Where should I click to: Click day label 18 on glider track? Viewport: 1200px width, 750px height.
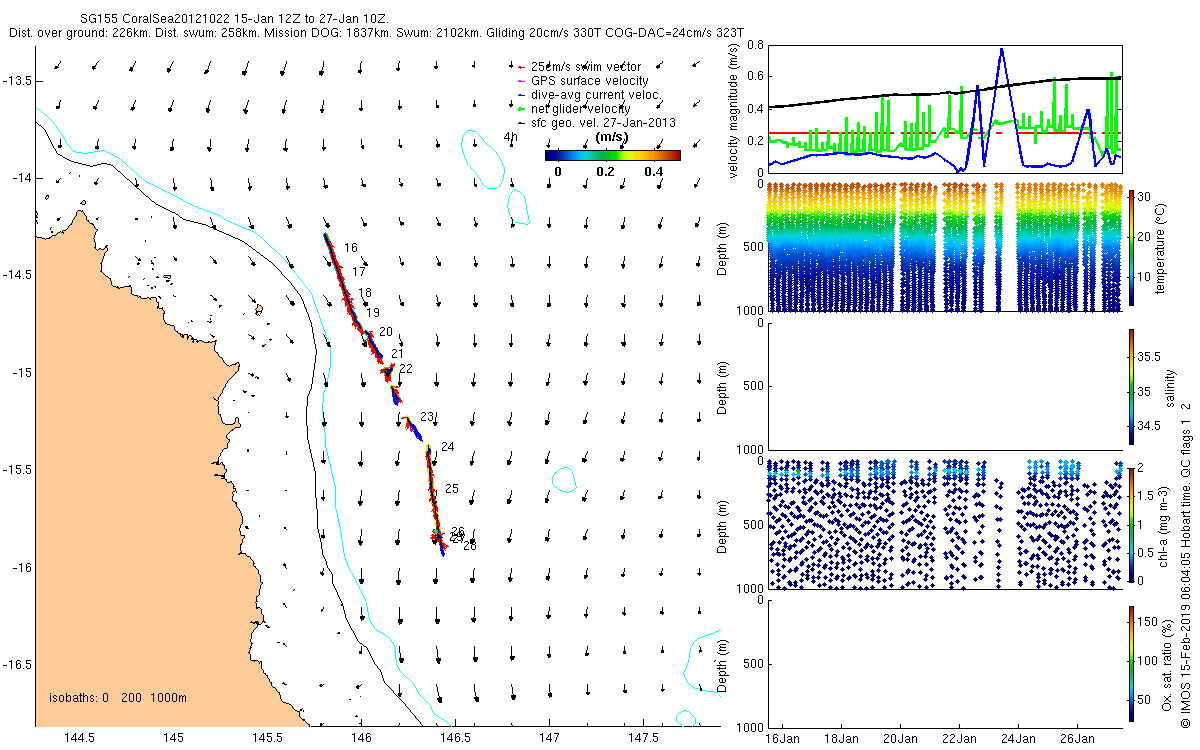(365, 293)
